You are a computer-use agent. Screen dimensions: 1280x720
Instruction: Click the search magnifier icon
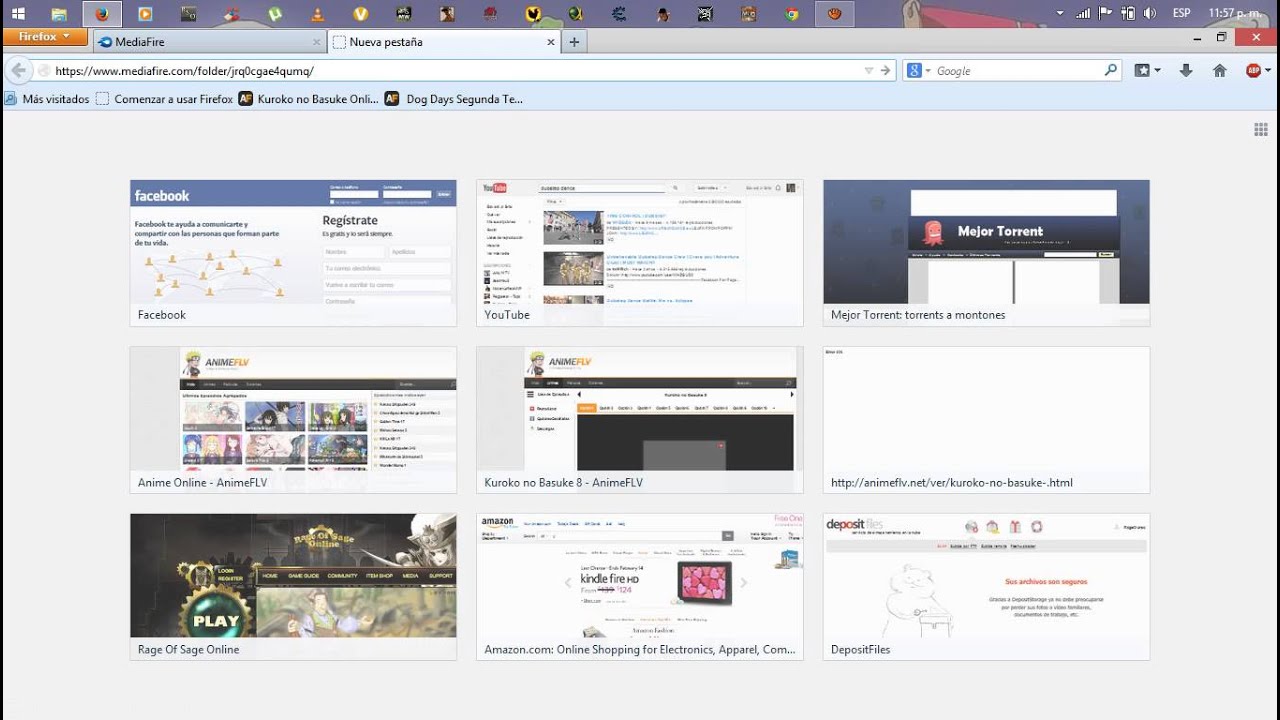pyautogui.click(x=1110, y=71)
